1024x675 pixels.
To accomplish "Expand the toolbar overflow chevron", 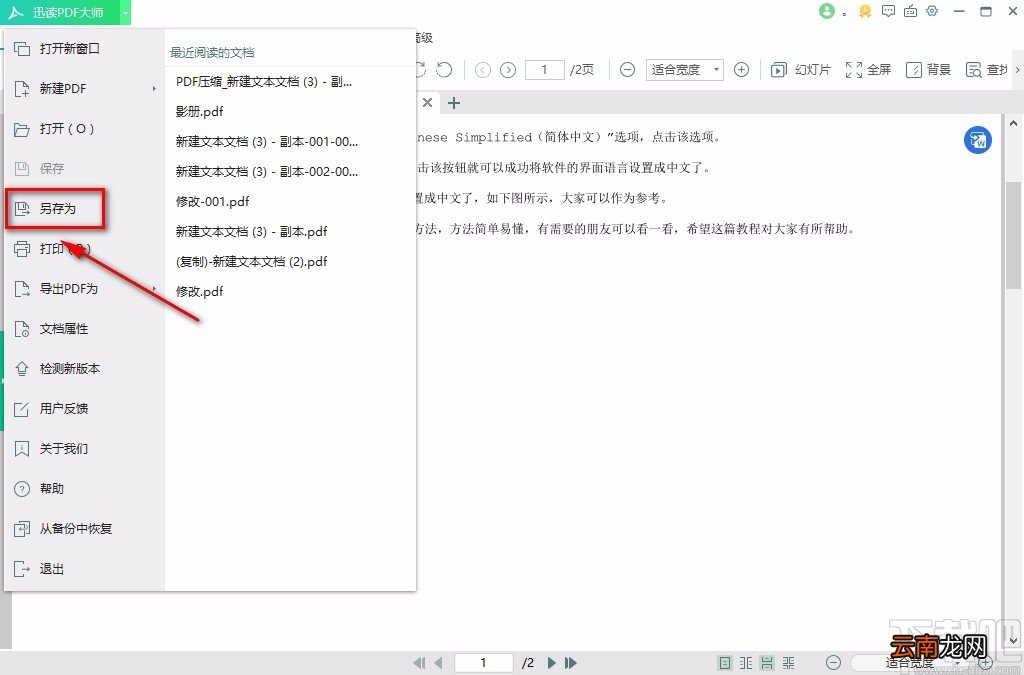I will point(1017,70).
